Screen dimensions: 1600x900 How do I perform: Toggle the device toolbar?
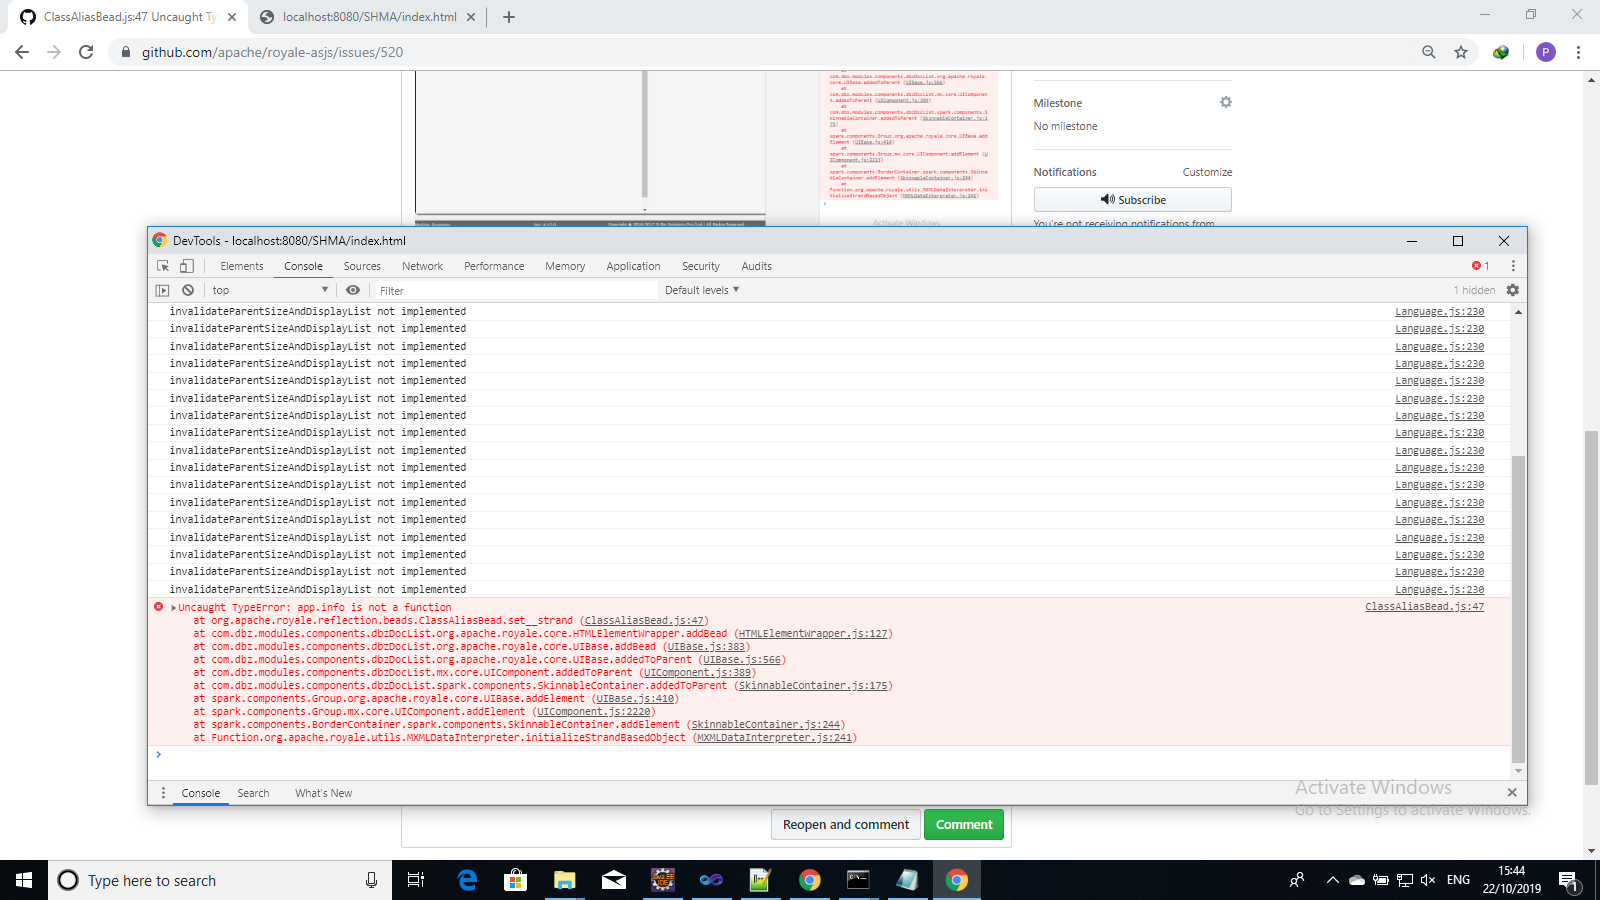coord(185,266)
